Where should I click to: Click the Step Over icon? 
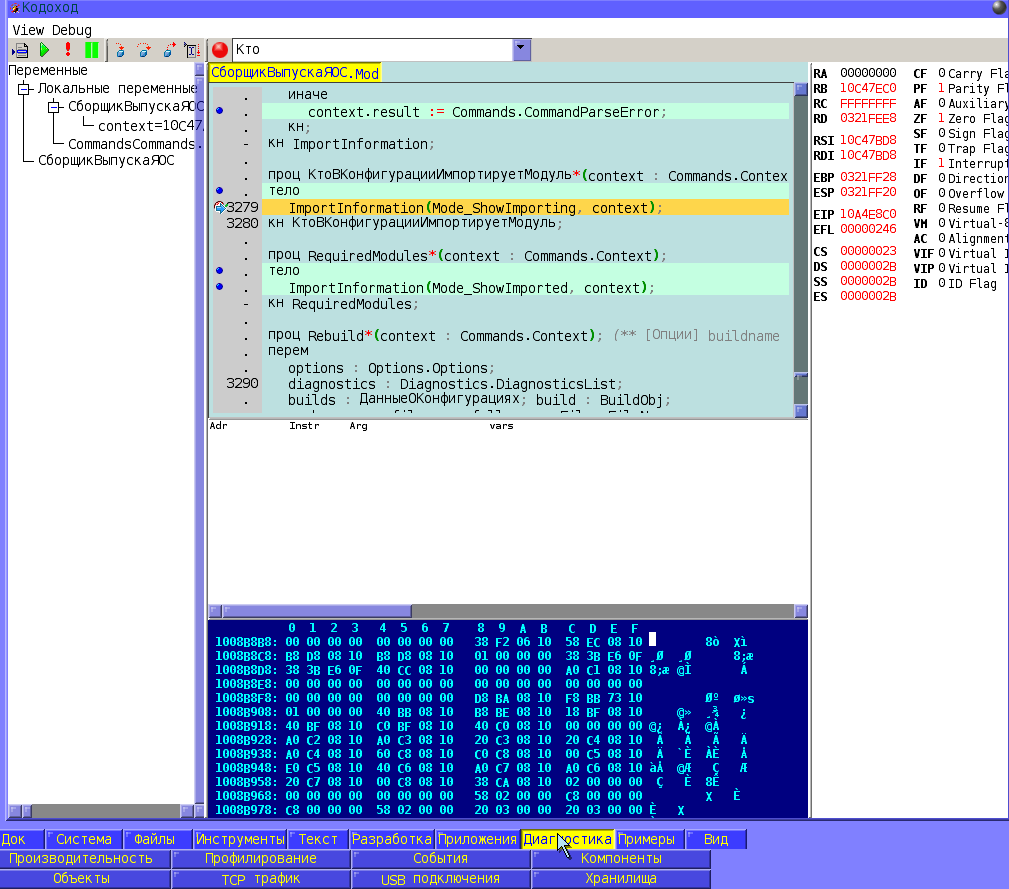tap(144, 50)
